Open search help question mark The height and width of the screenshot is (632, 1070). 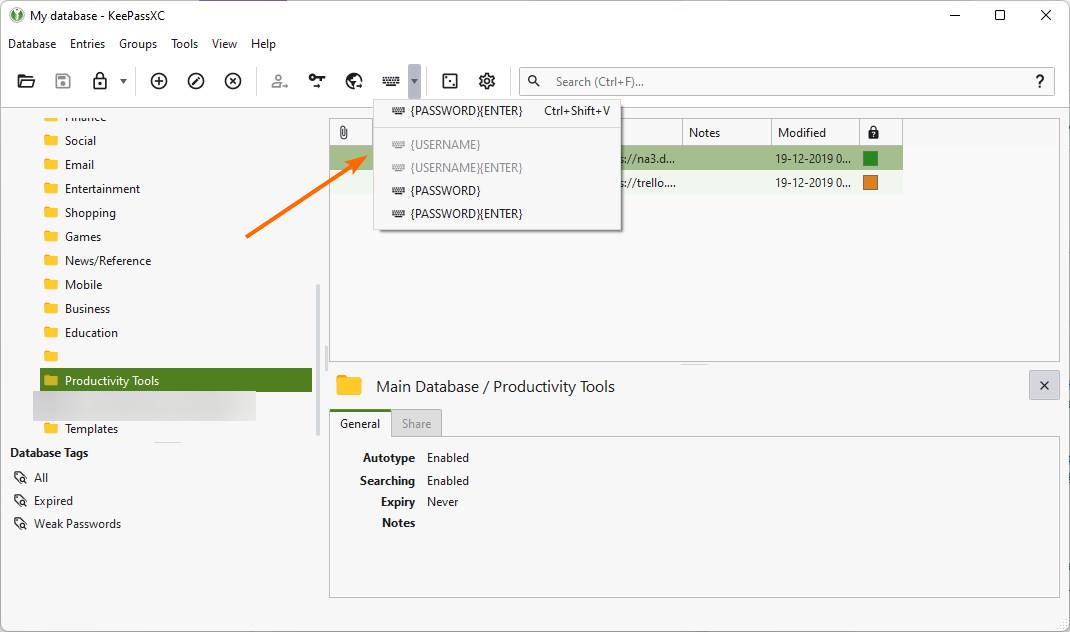[x=1039, y=81]
